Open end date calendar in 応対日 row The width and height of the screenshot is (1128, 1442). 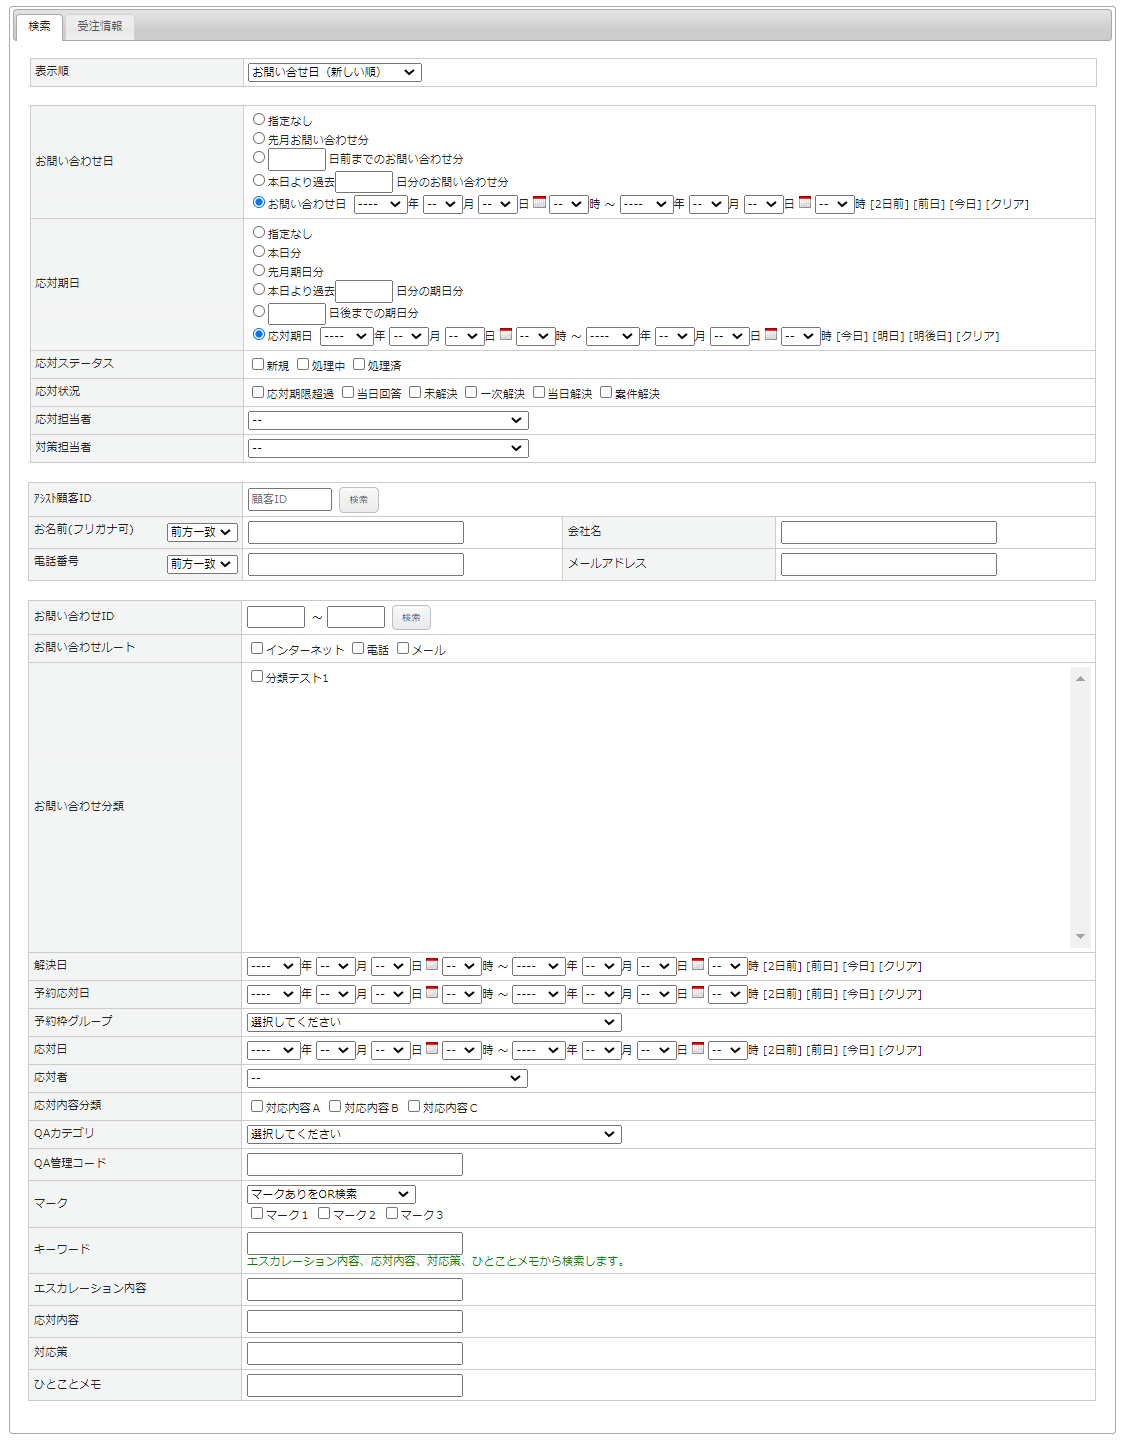(x=698, y=1049)
